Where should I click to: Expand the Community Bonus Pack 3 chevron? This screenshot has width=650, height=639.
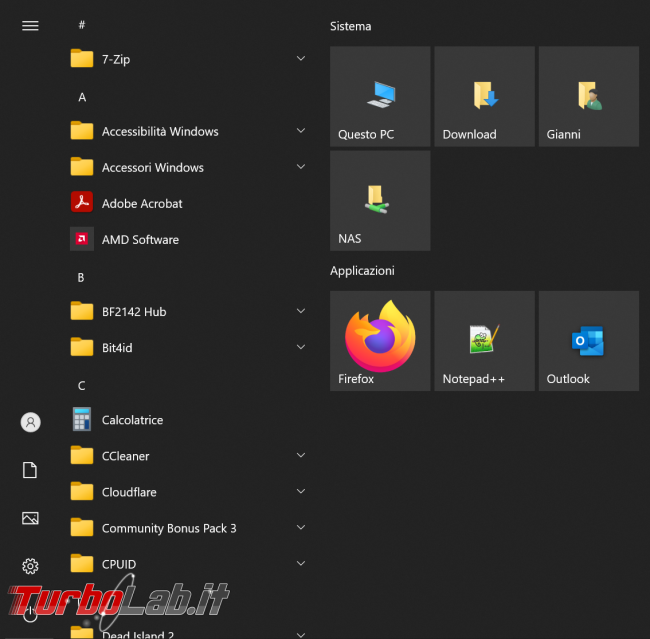301,527
